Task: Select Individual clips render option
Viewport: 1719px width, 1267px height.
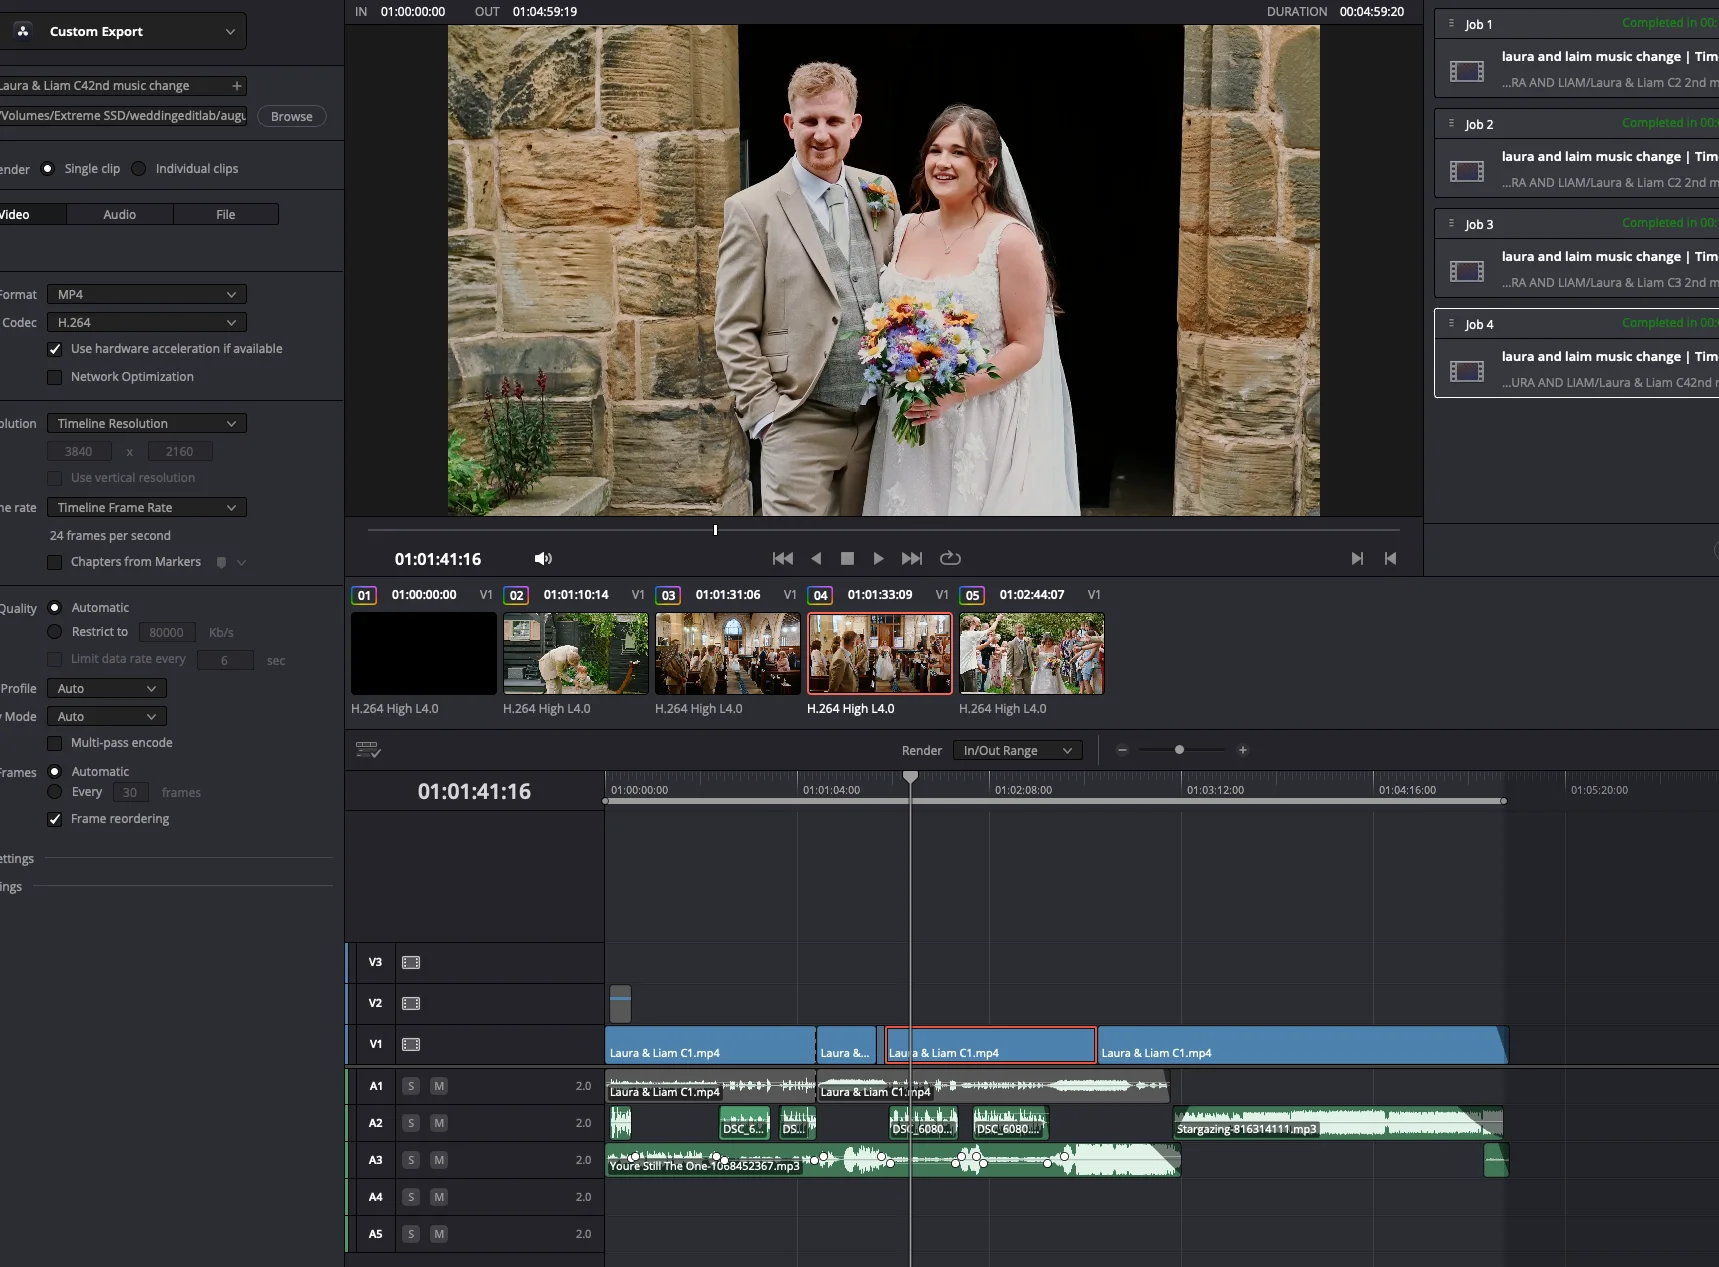Action: click(x=139, y=168)
